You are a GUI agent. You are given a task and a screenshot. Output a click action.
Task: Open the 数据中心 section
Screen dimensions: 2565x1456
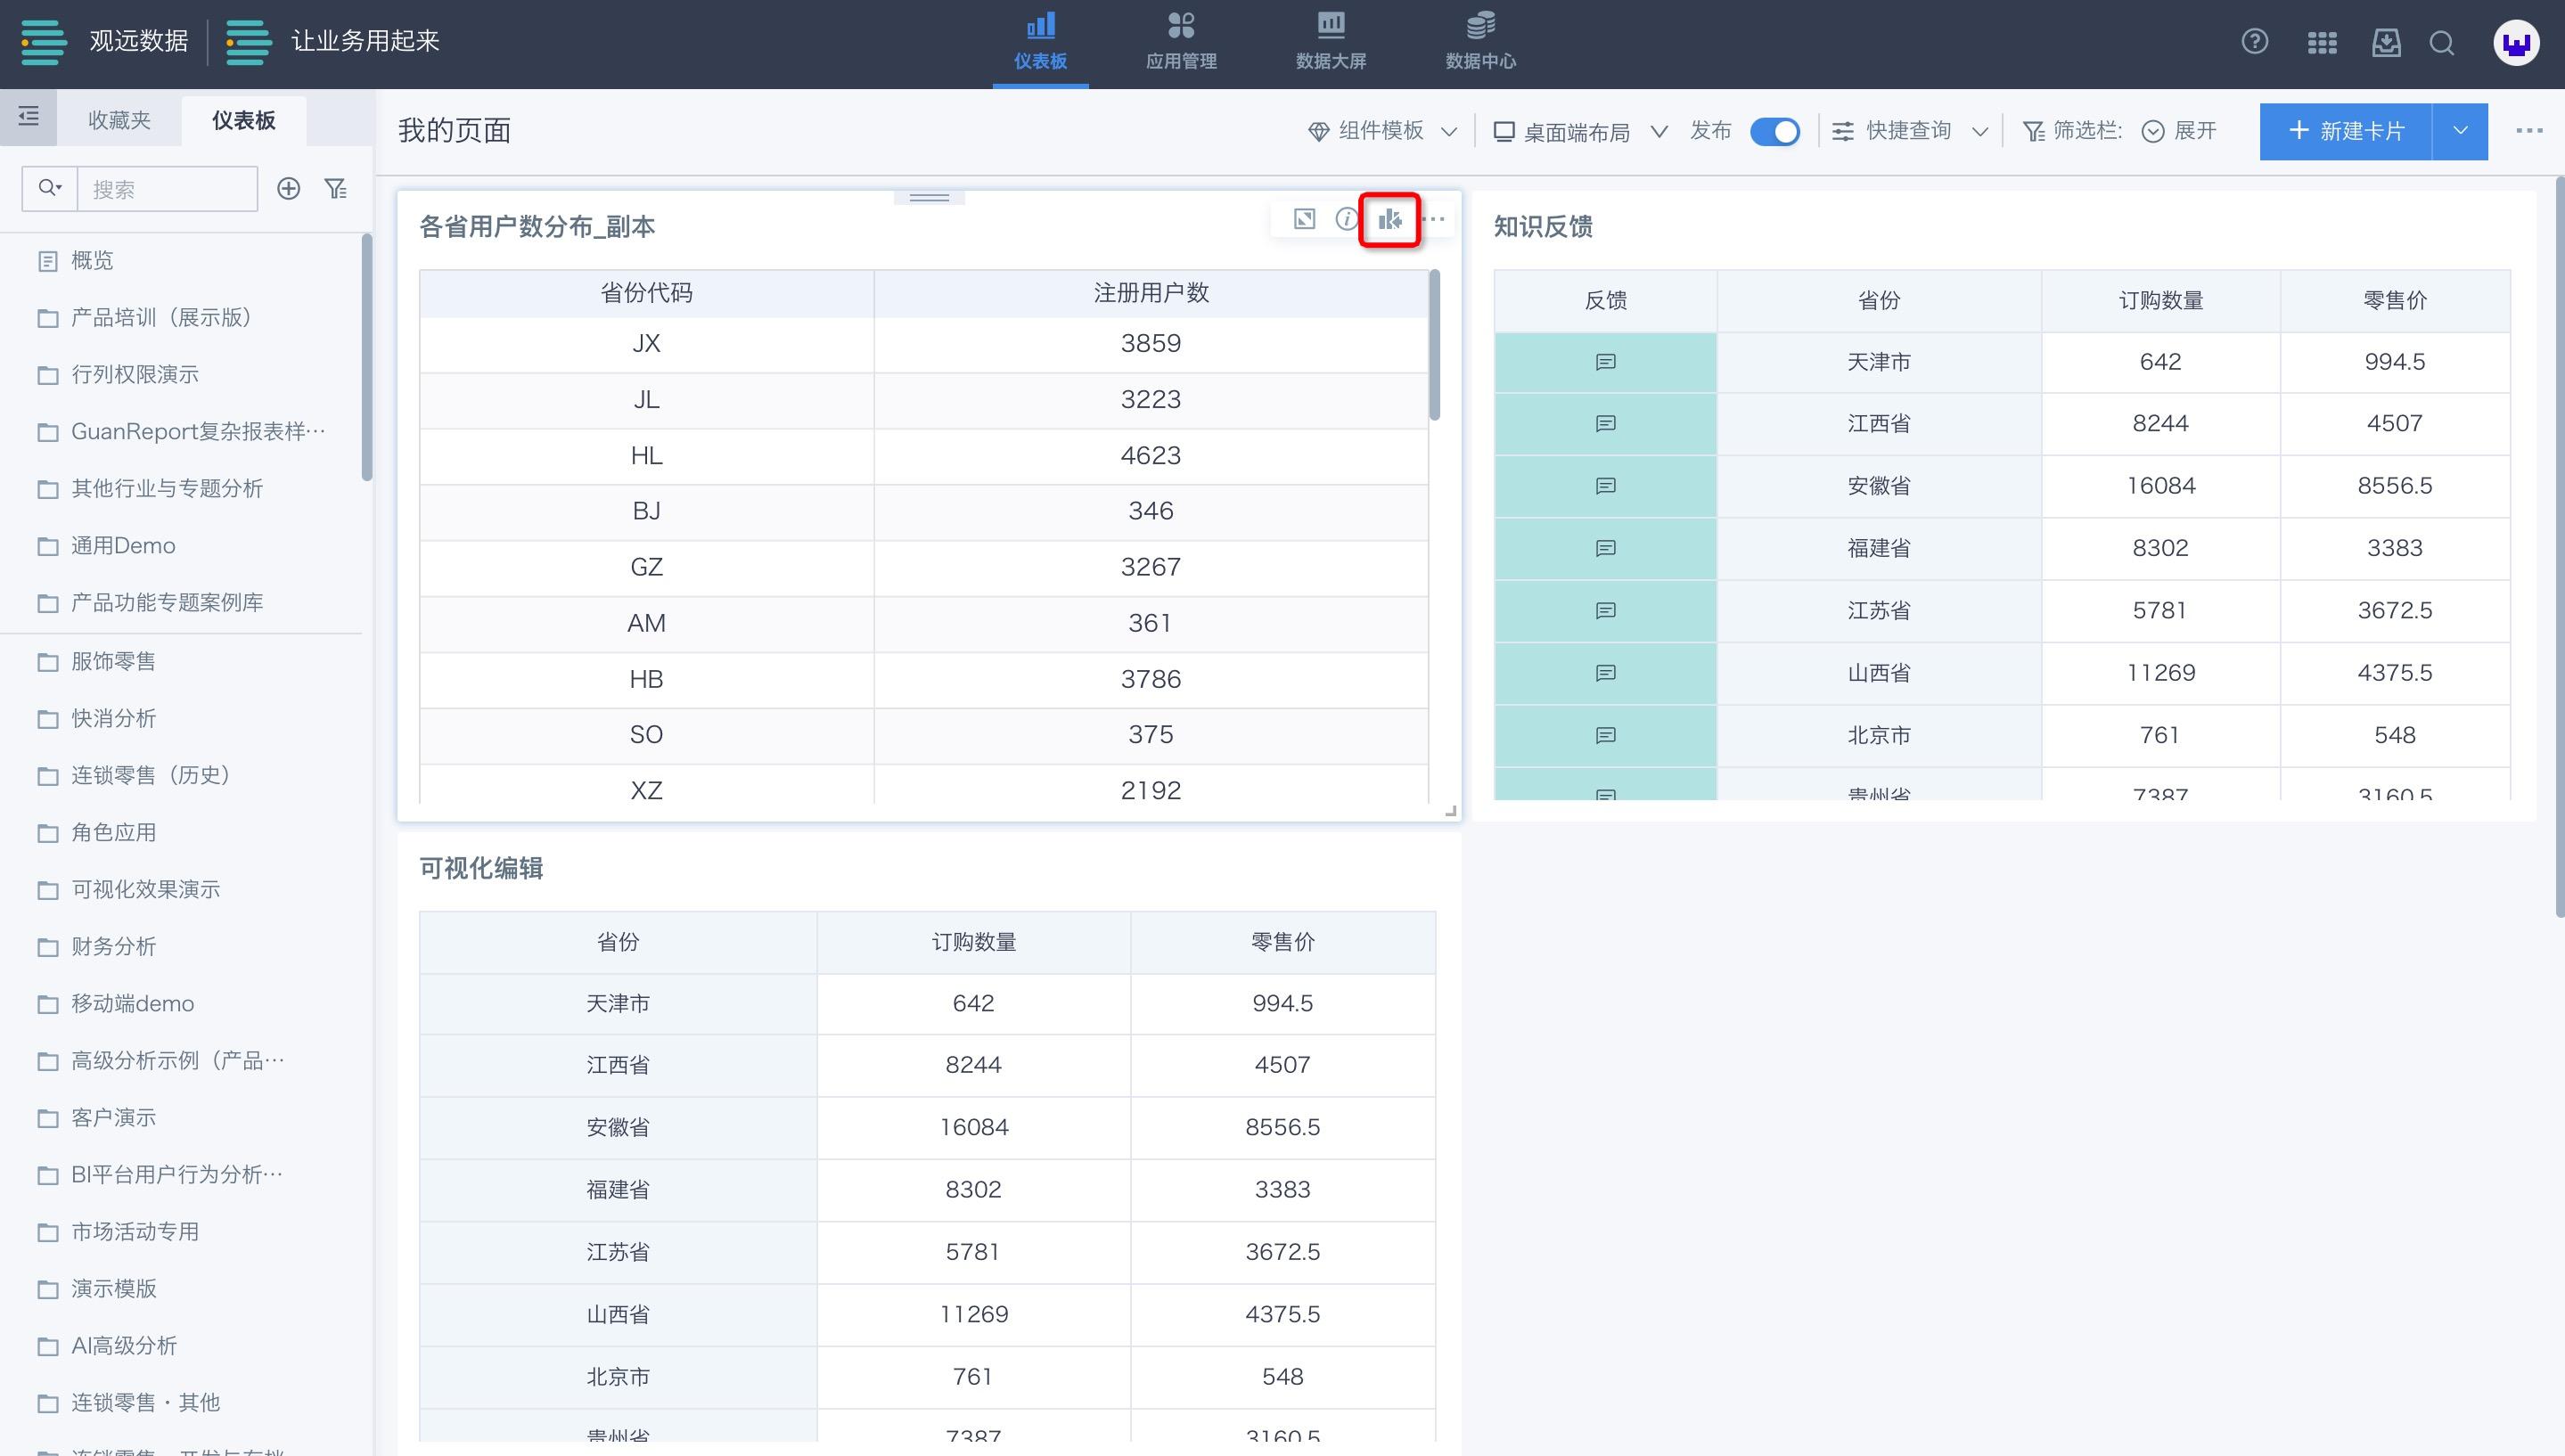[1480, 42]
